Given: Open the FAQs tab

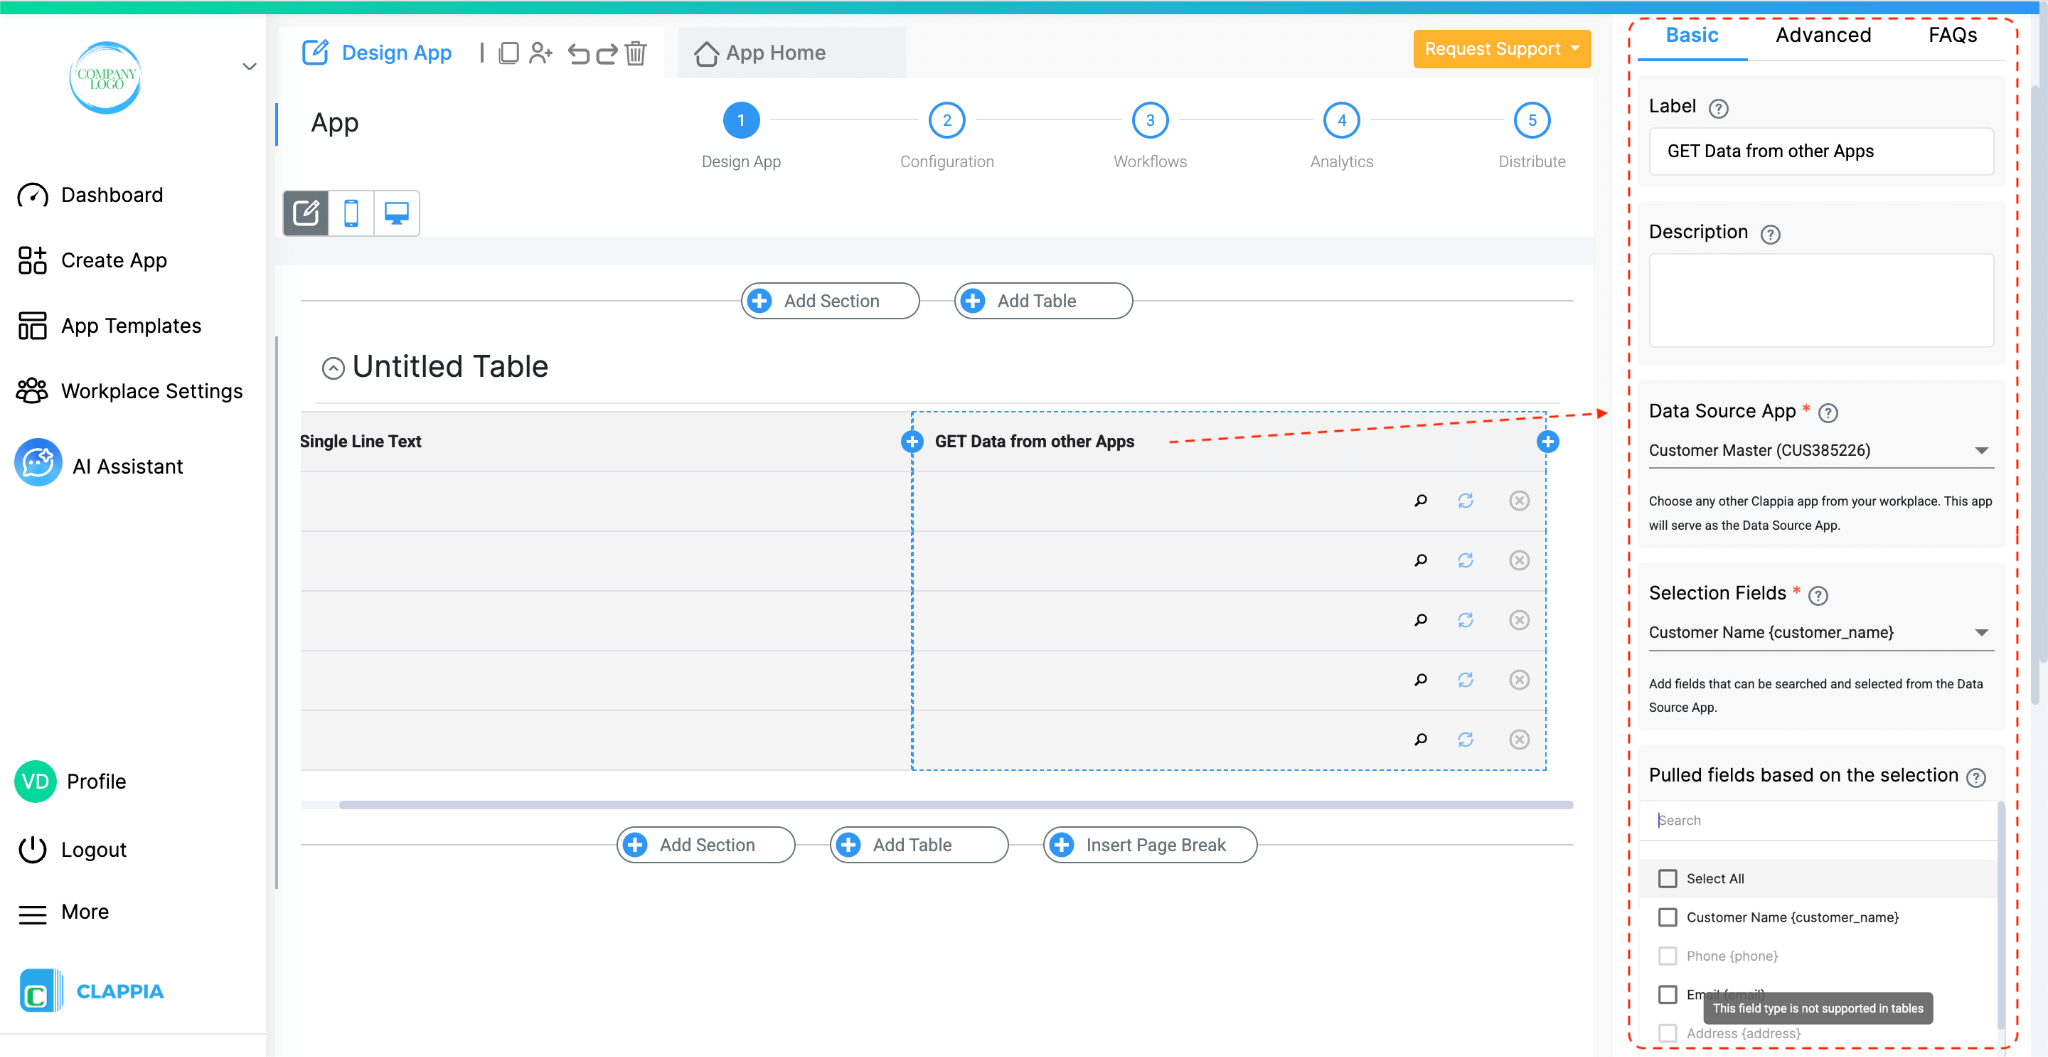Looking at the screenshot, I should tap(1952, 34).
